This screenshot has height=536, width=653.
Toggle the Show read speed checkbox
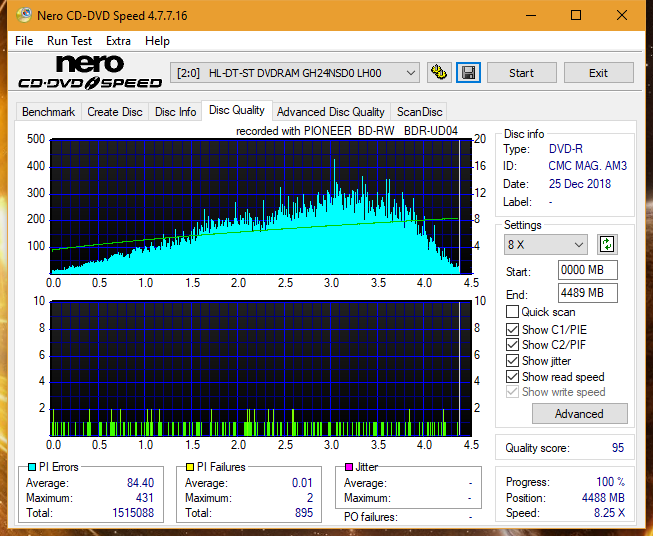[512, 376]
